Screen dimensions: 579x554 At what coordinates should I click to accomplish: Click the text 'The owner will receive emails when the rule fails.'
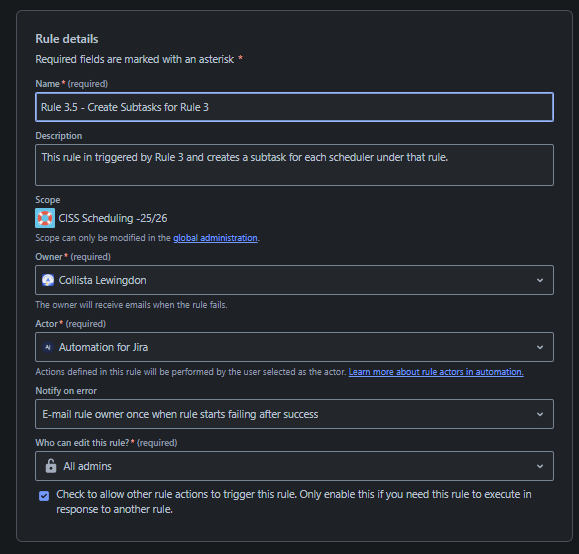(131, 305)
